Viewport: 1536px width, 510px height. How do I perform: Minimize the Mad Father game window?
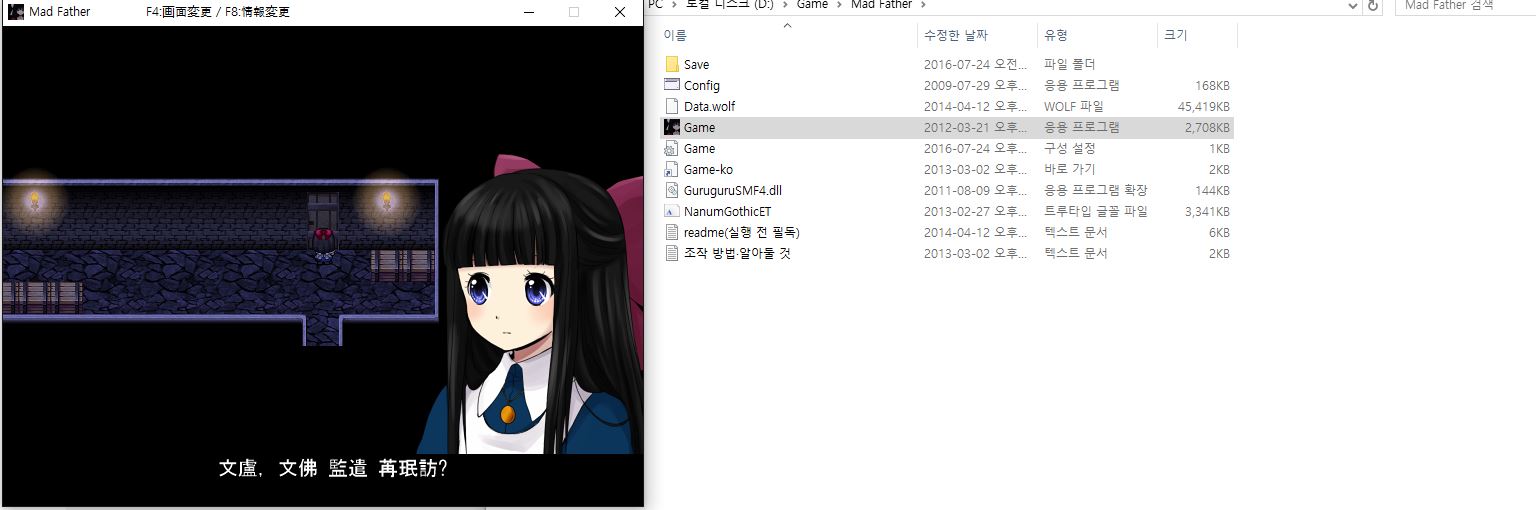[528, 12]
